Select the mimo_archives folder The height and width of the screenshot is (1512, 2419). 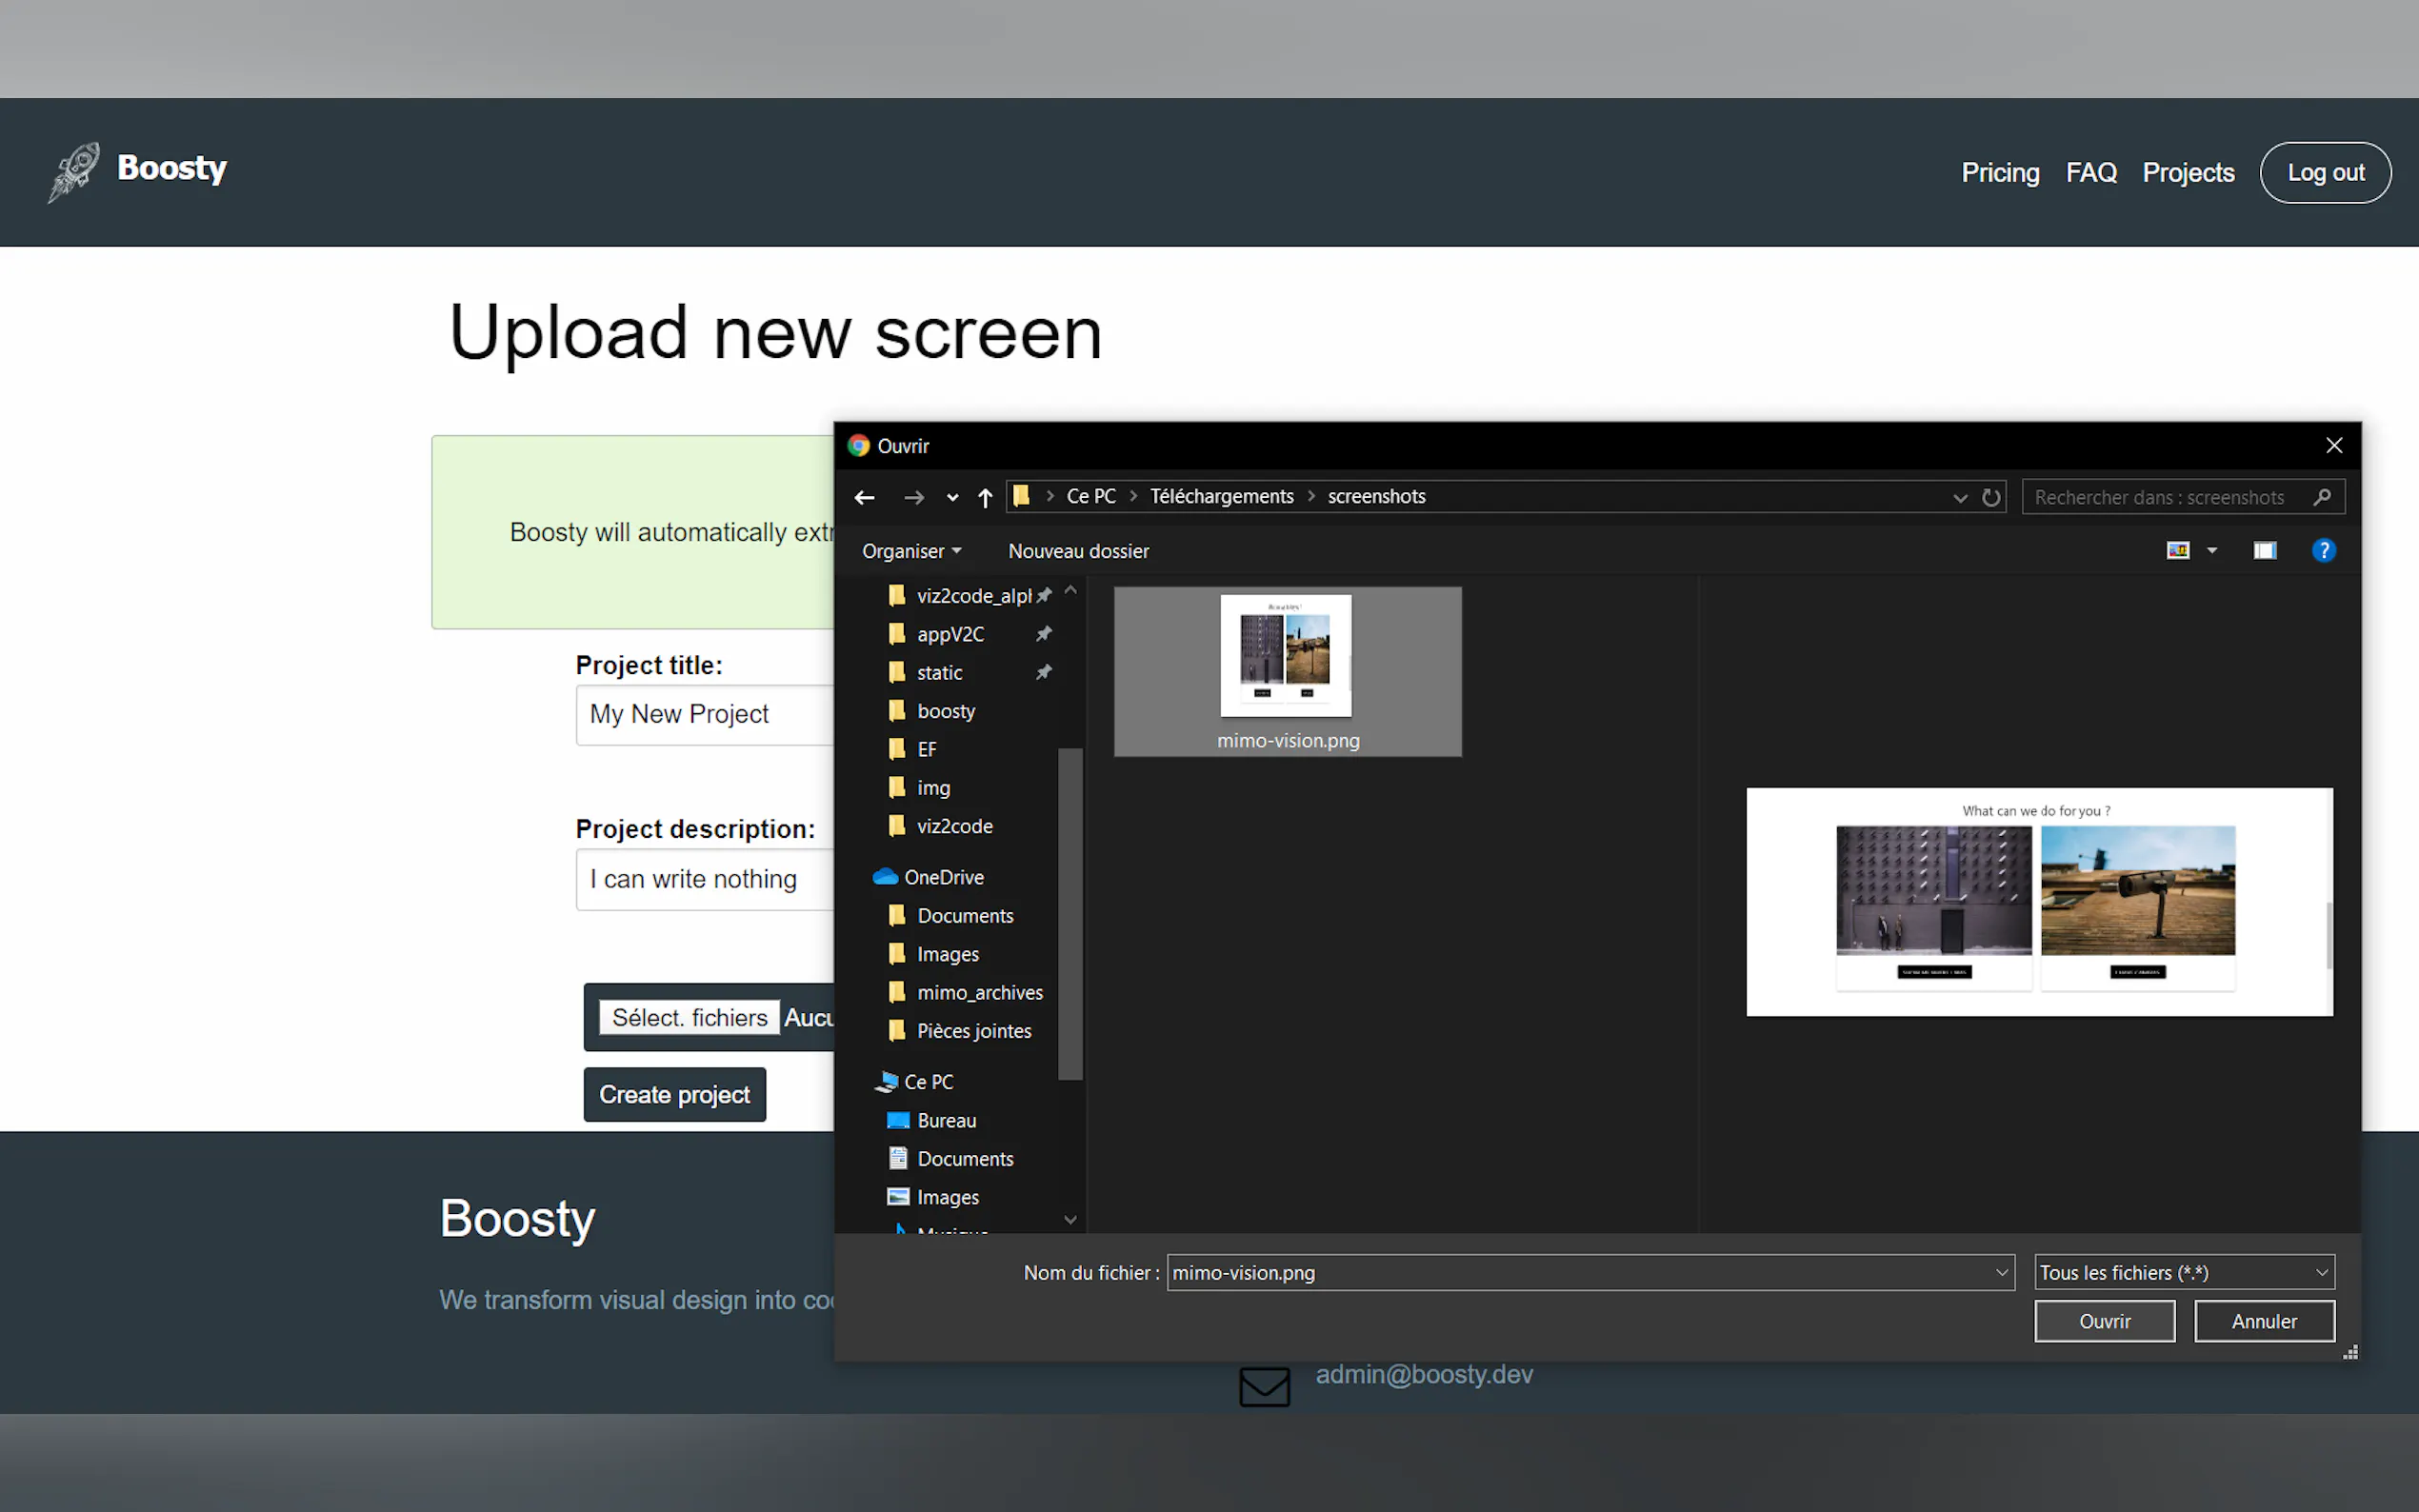979,992
